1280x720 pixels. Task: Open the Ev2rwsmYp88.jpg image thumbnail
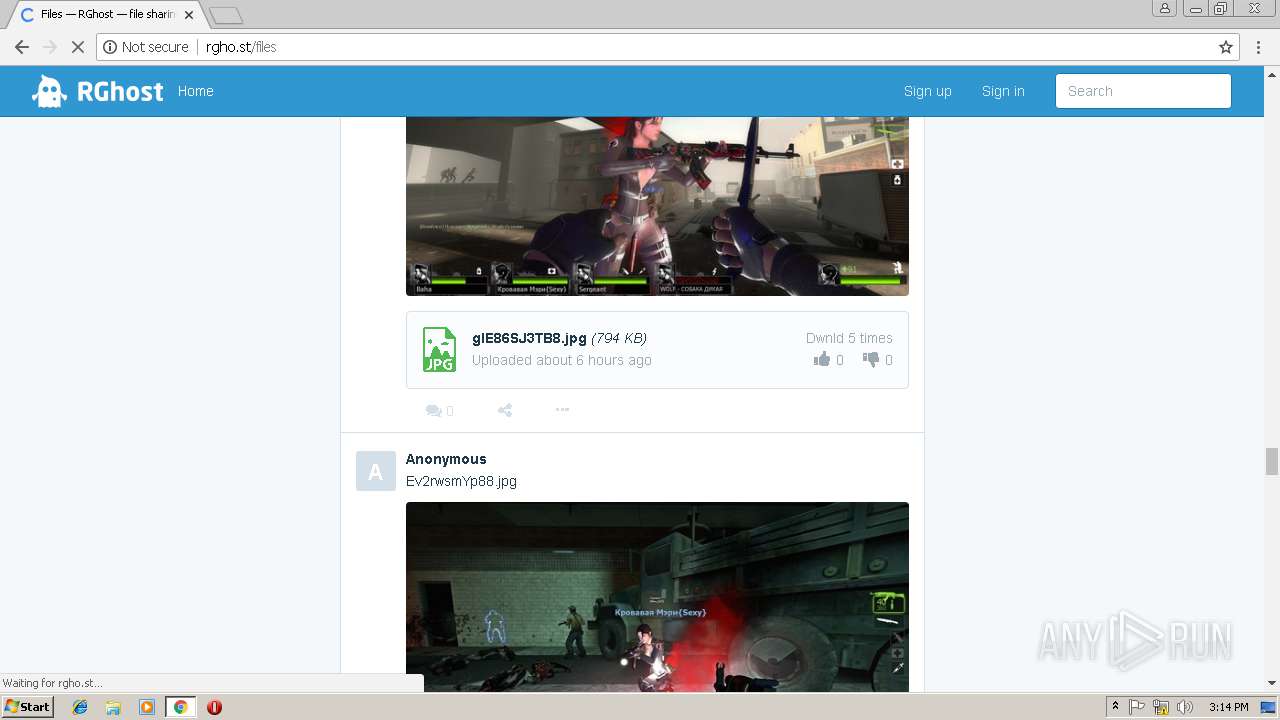coord(657,597)
